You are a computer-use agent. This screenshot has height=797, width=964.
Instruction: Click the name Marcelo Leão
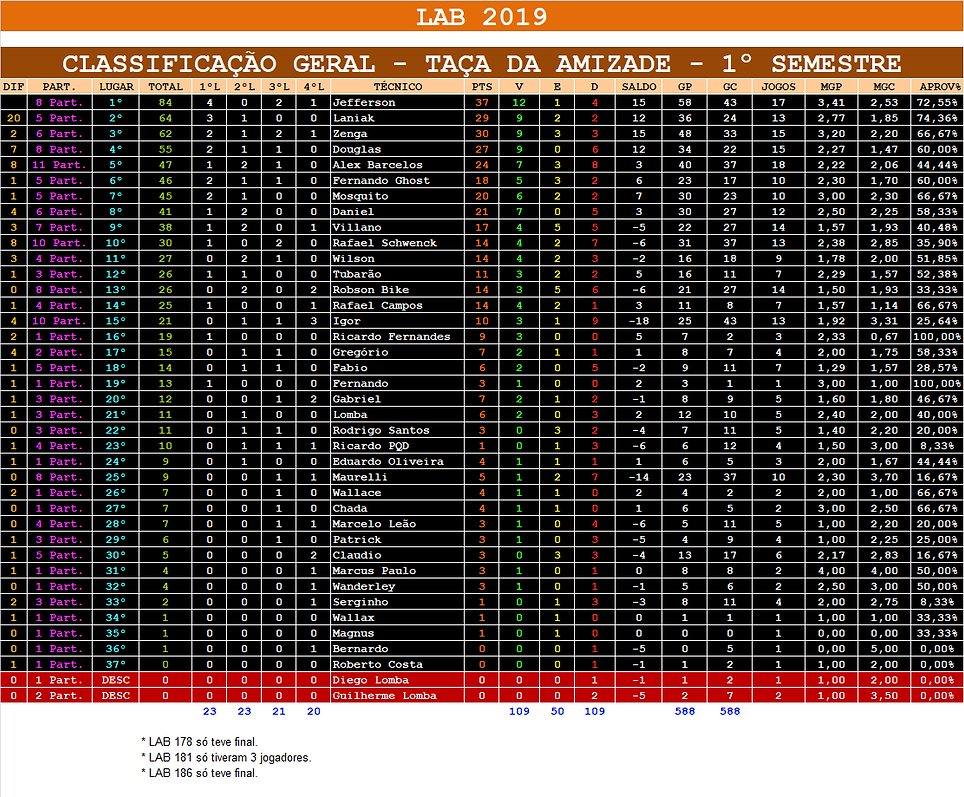click(374, 524)
